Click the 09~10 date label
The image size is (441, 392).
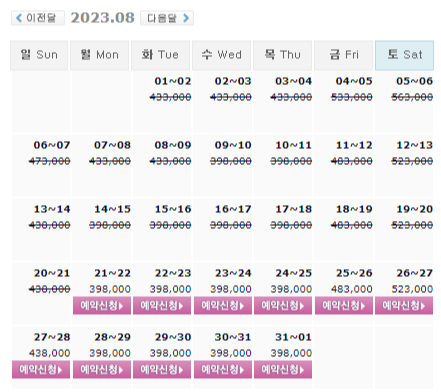click(233, 145)
